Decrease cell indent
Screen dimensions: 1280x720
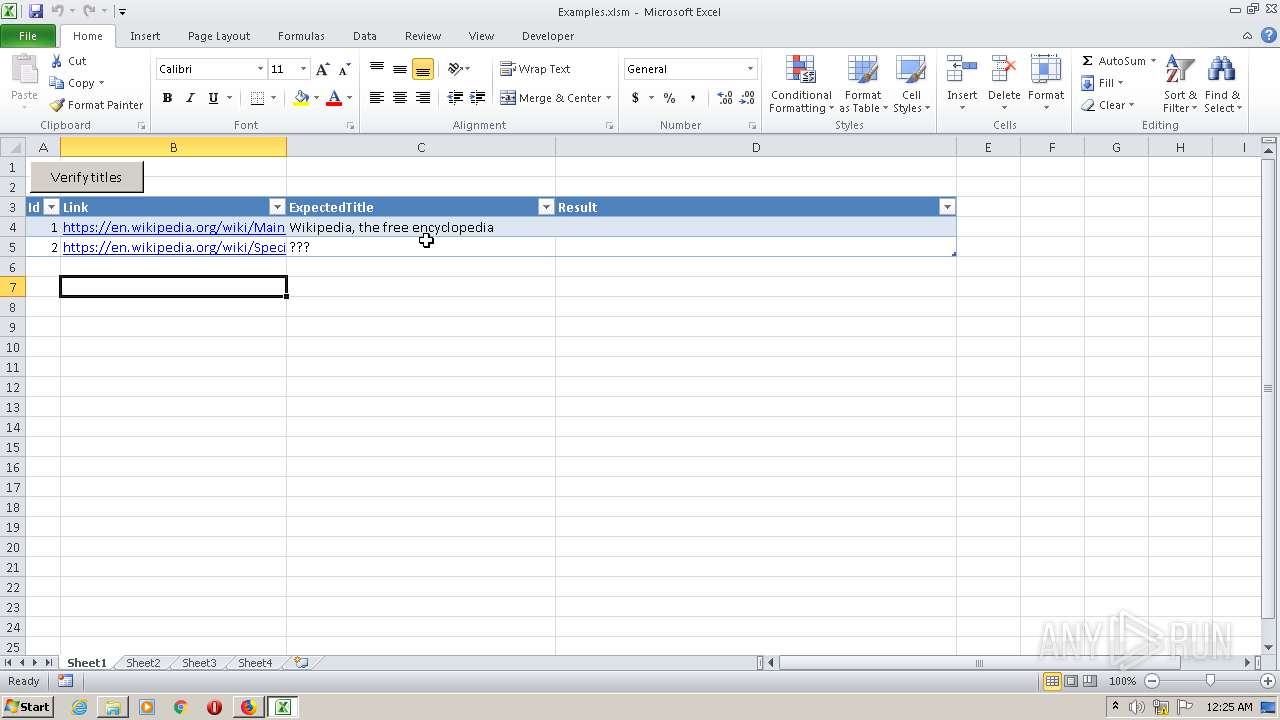pos(455,98)
